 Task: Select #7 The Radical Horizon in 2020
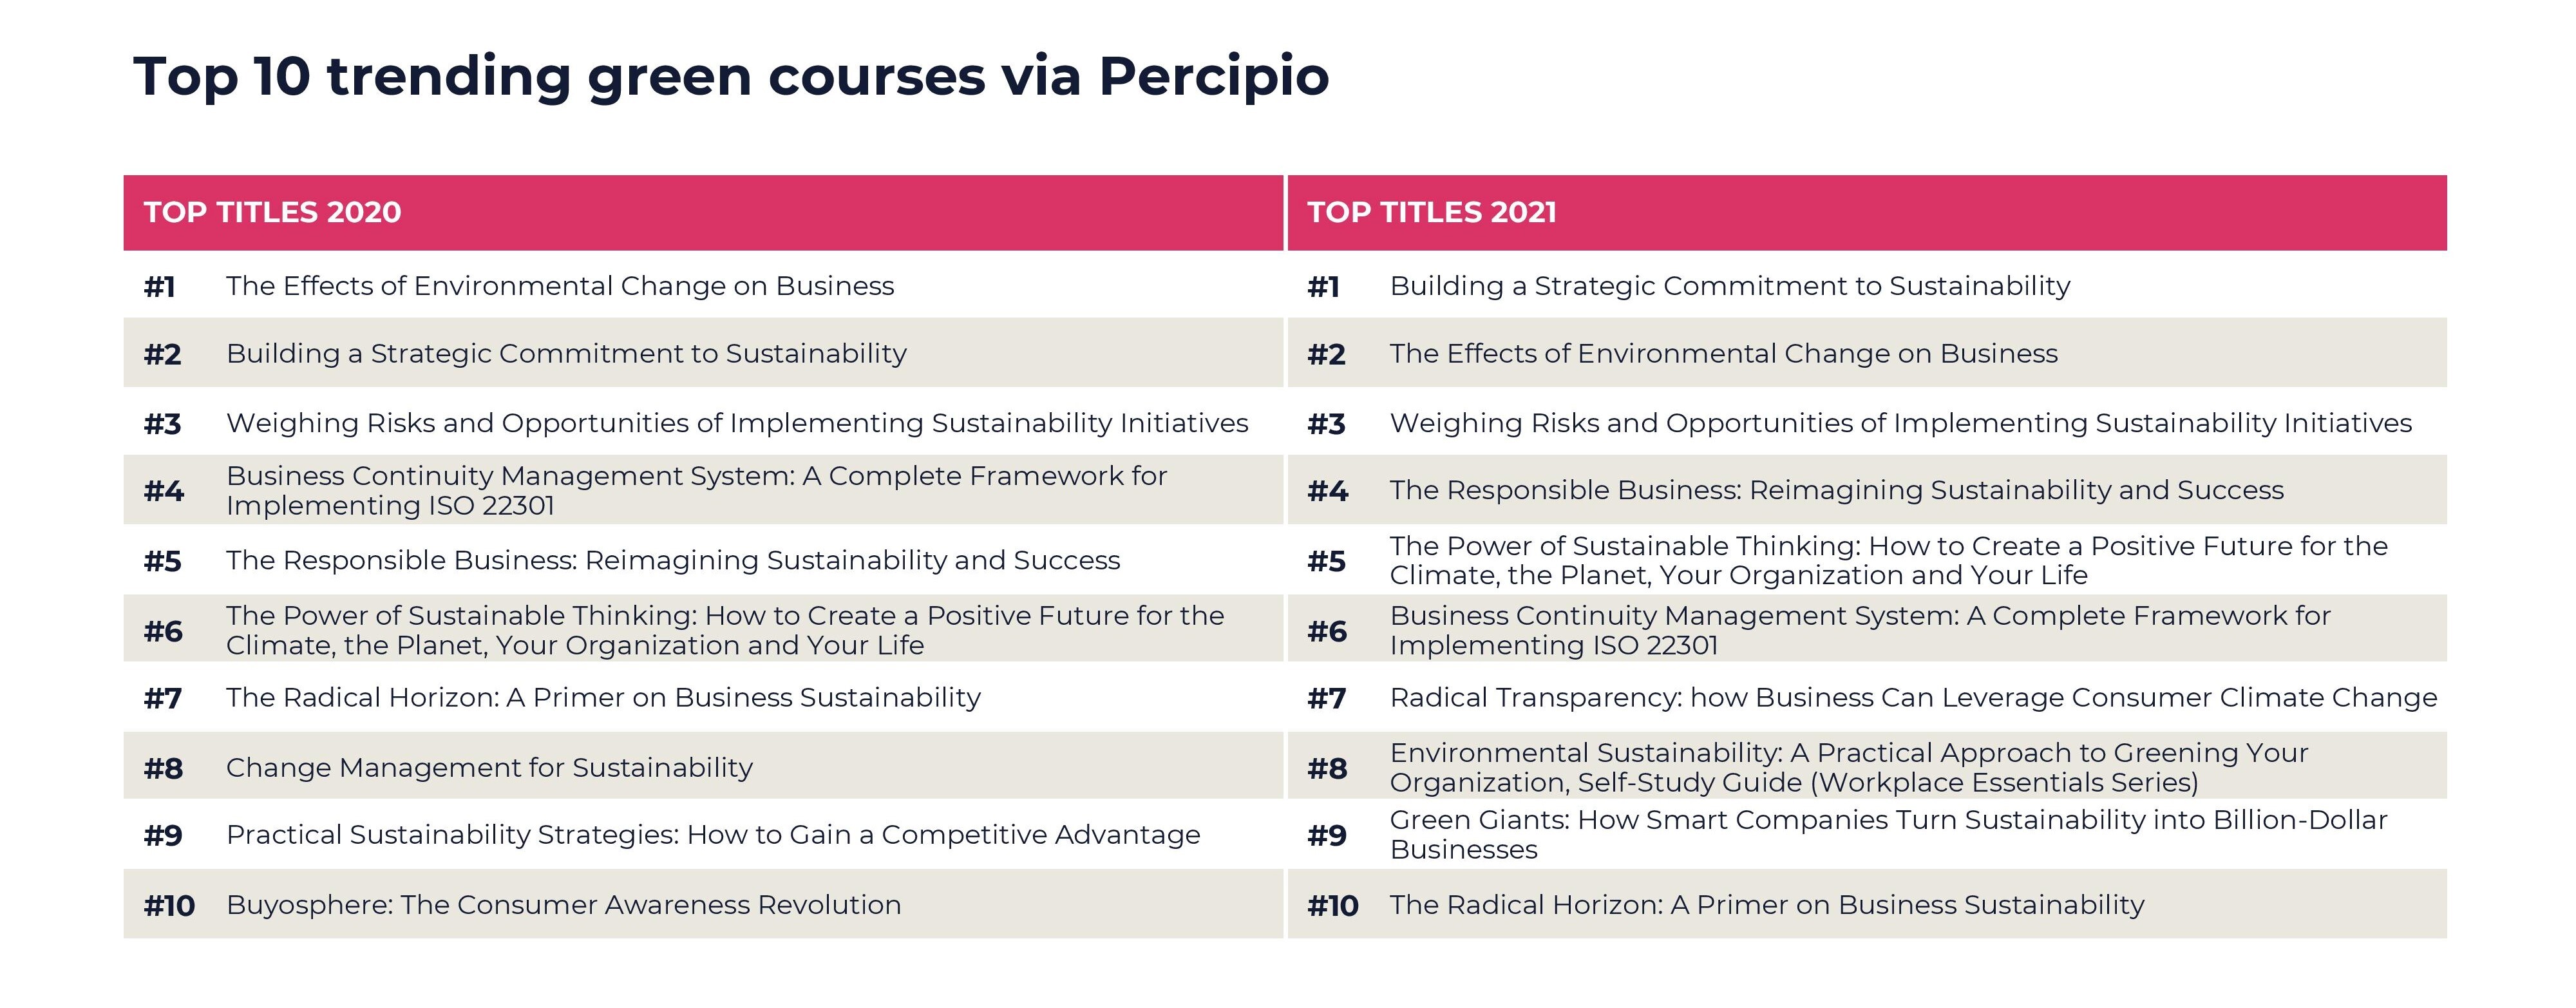(603, 698)
